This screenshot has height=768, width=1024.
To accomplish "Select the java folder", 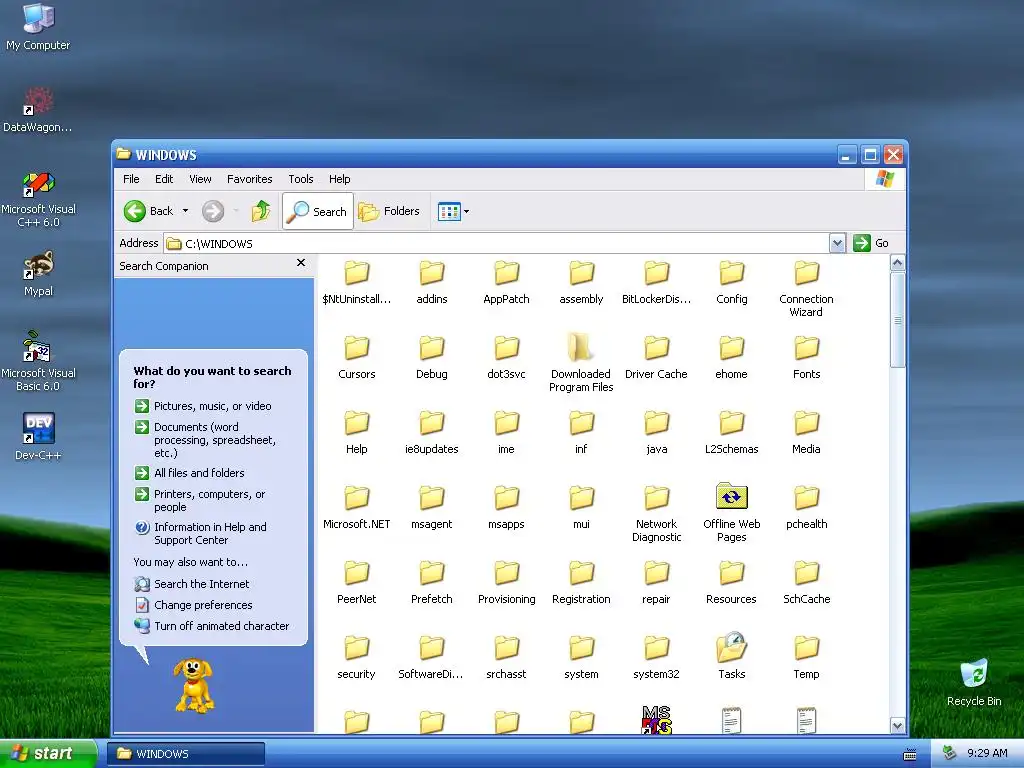I will click(x=656, y=433).
